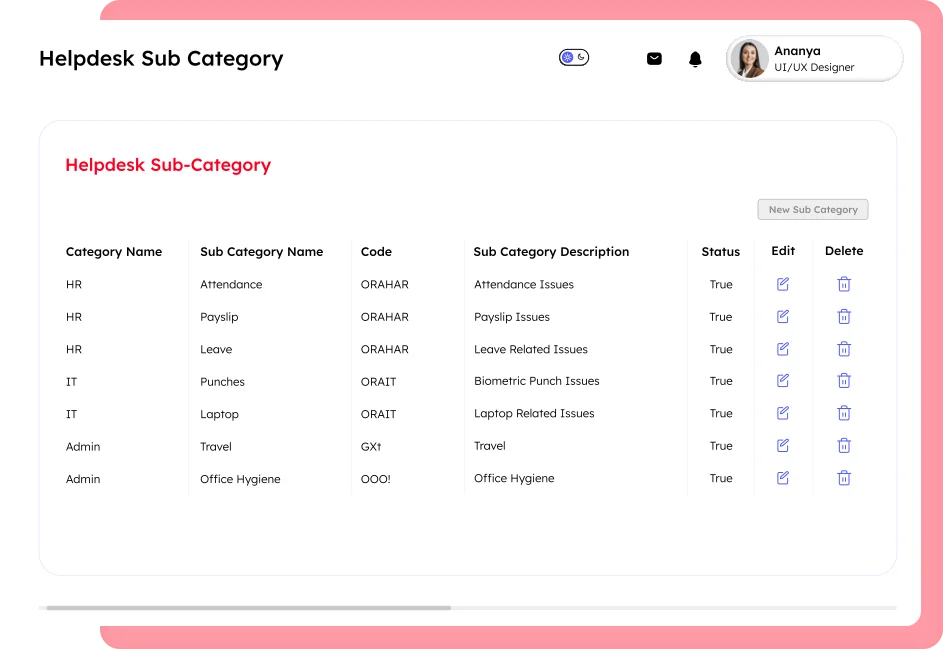Edit the Leave sub category

pyautogui.click(x=782, y=348)
